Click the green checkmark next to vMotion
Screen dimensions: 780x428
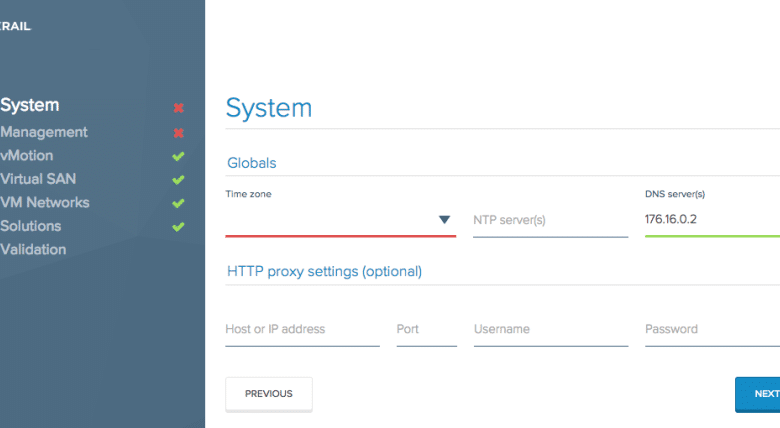coord(178,156)
